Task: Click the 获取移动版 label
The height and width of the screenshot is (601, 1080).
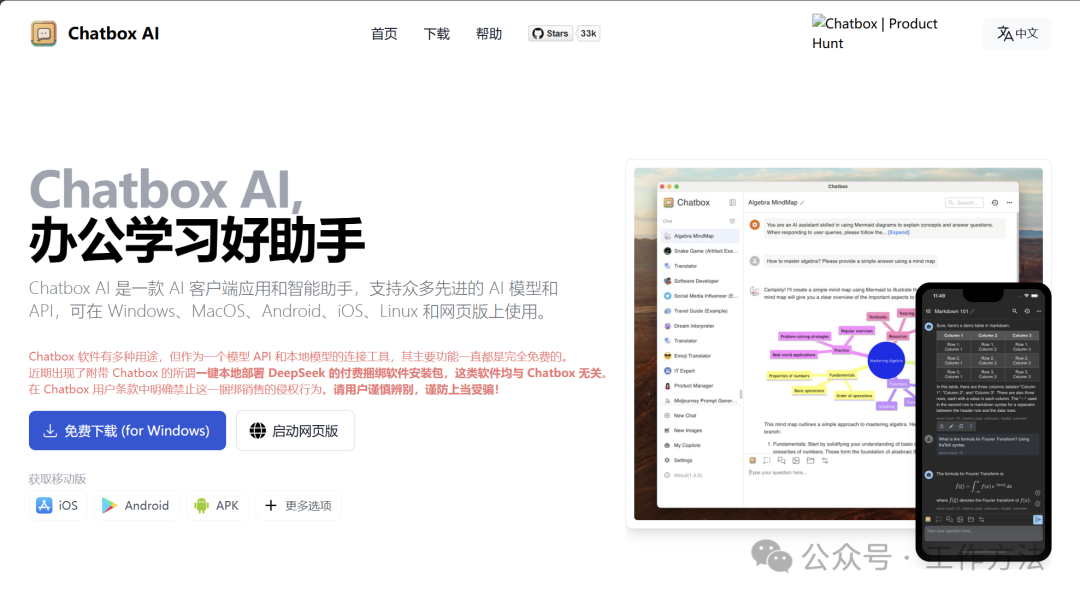Action: (57, 479)
